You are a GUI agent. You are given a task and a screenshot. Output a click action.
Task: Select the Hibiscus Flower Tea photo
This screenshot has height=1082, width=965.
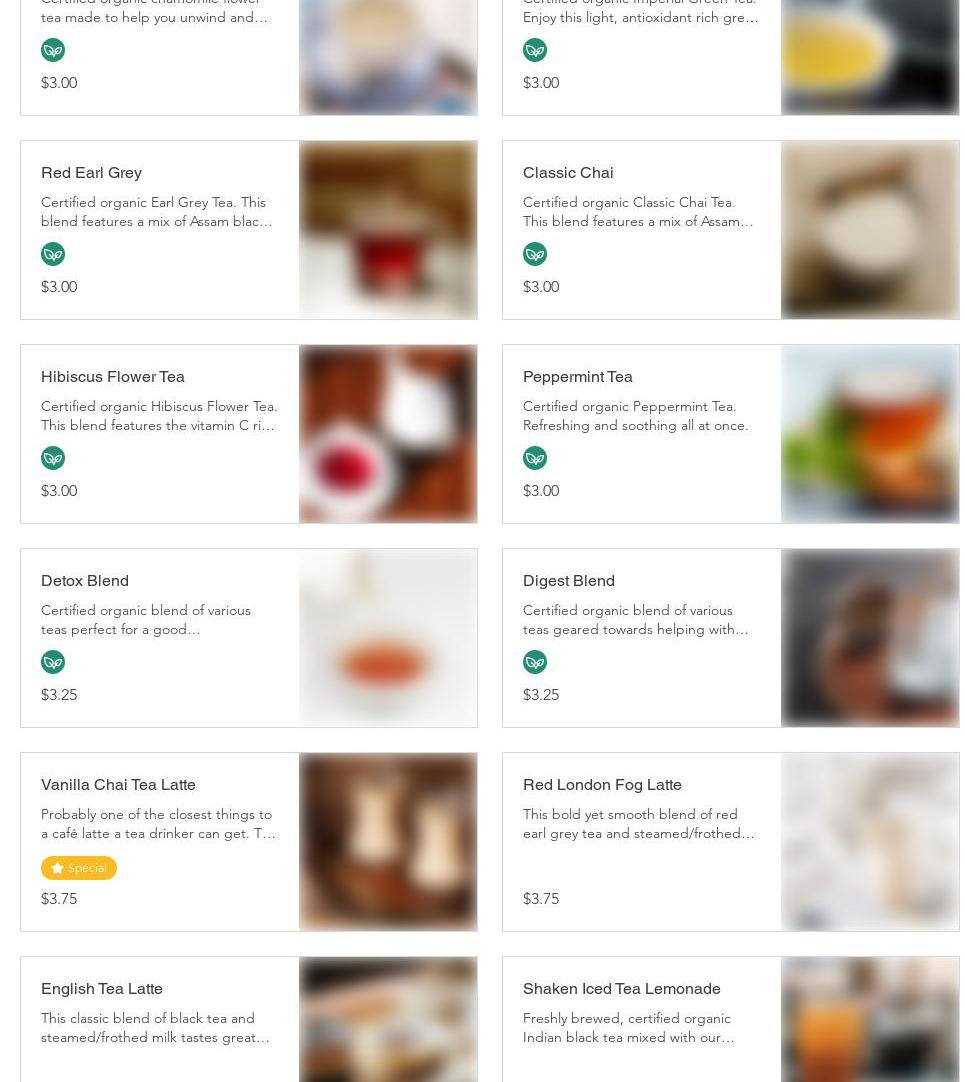click(388, 434)
